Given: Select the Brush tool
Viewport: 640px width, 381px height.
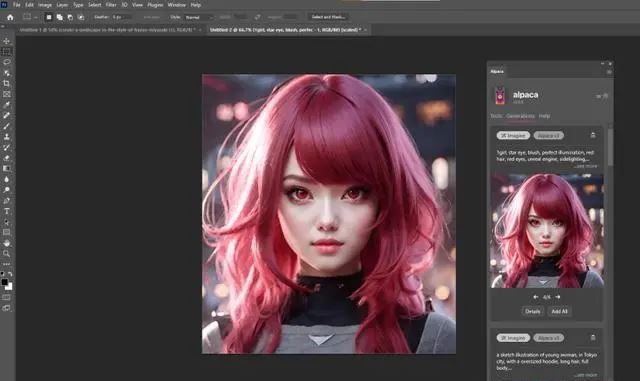Looking at the screenshot, I should (7, 126).
